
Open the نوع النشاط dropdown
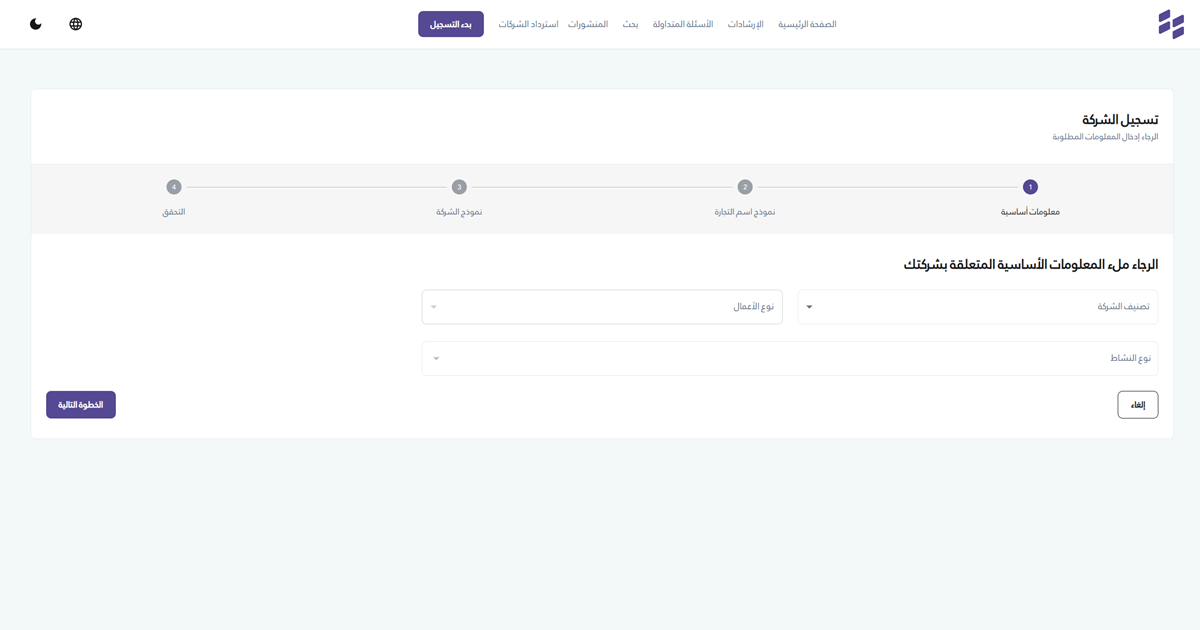789,358
